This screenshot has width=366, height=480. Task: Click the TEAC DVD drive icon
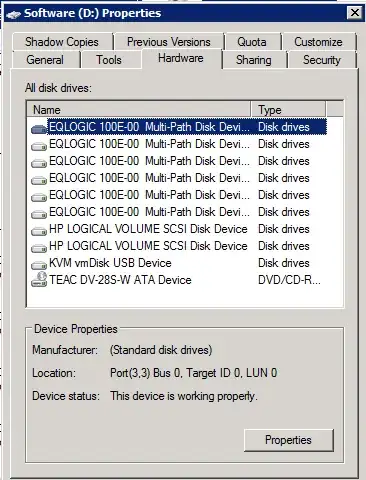pyautogui.click(x=39, y=280)
